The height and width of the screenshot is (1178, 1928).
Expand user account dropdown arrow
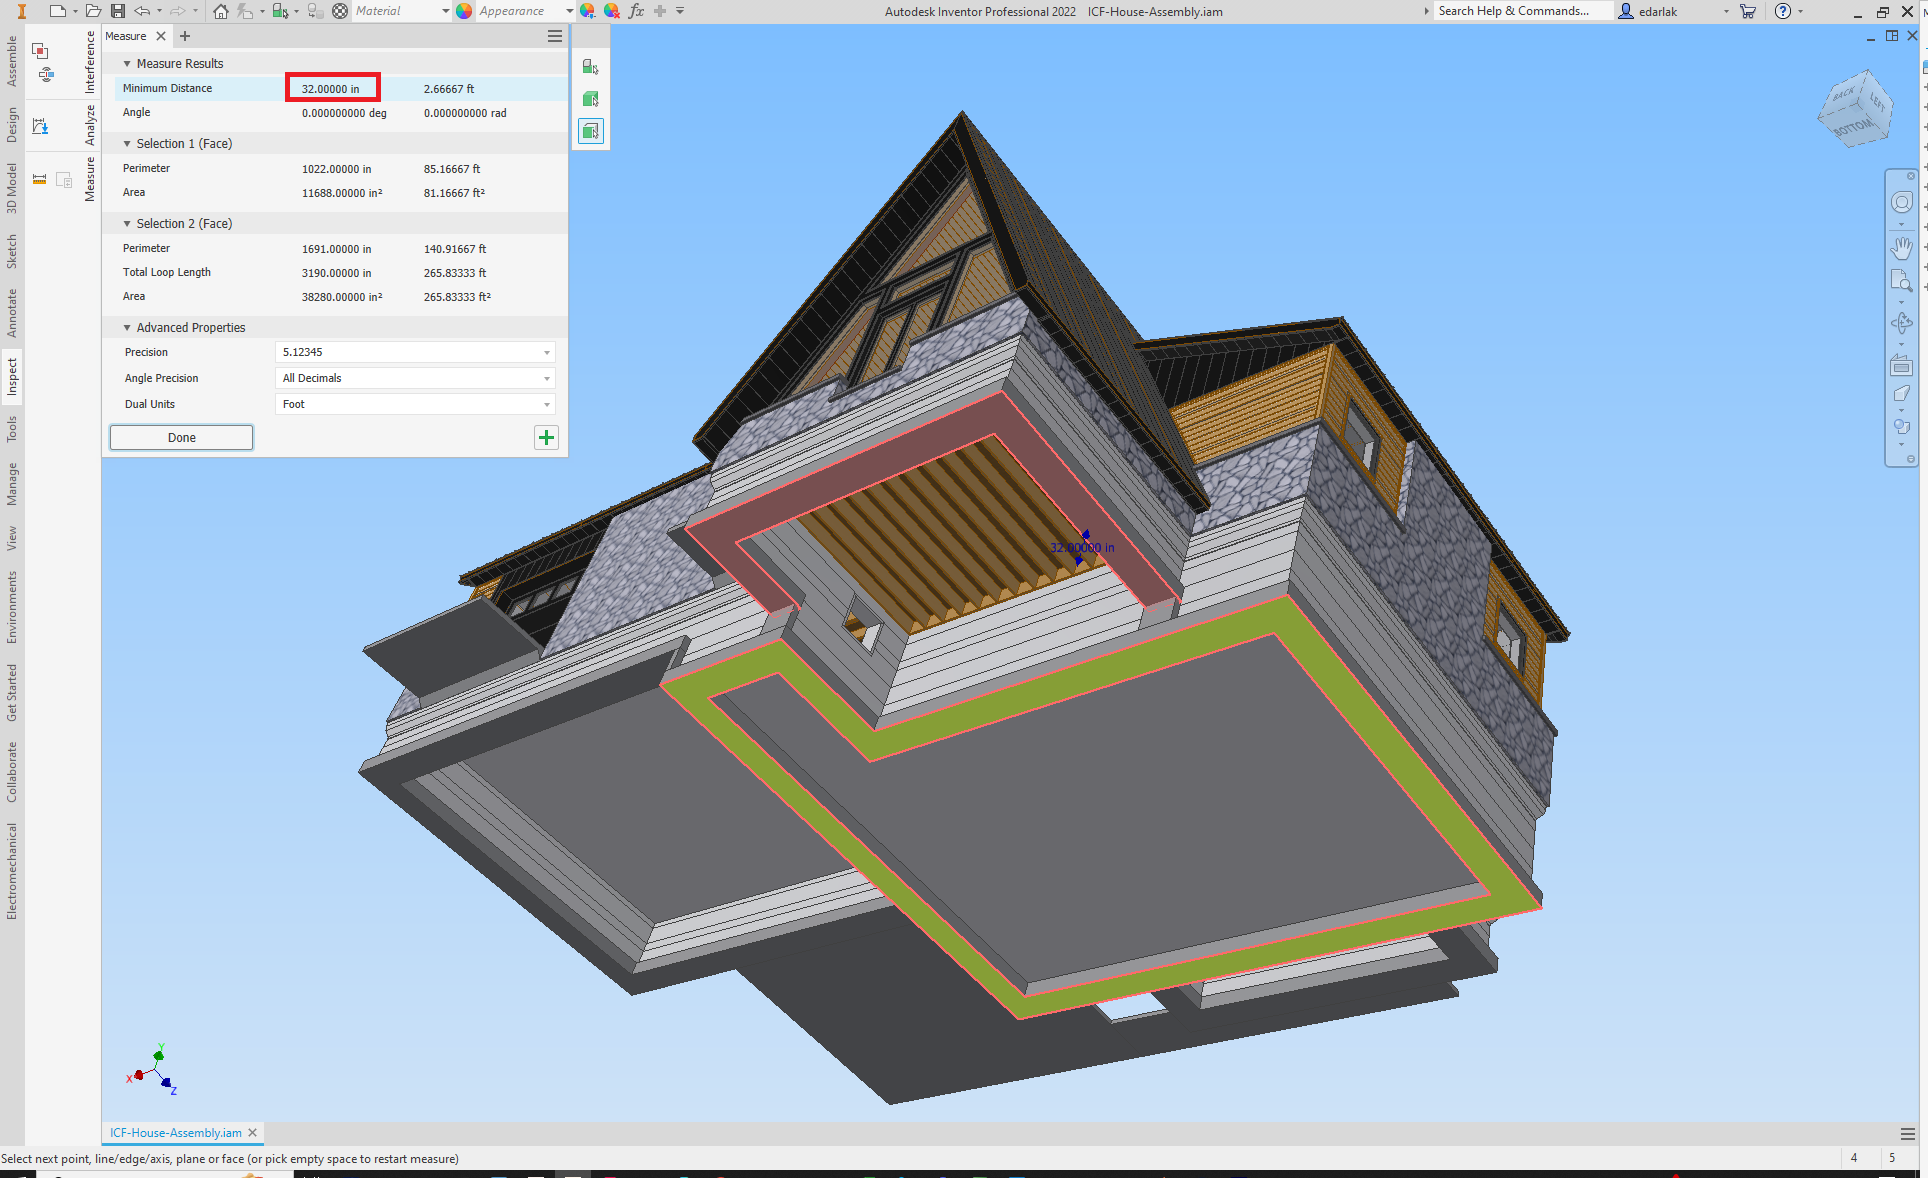pos(1726,11)
